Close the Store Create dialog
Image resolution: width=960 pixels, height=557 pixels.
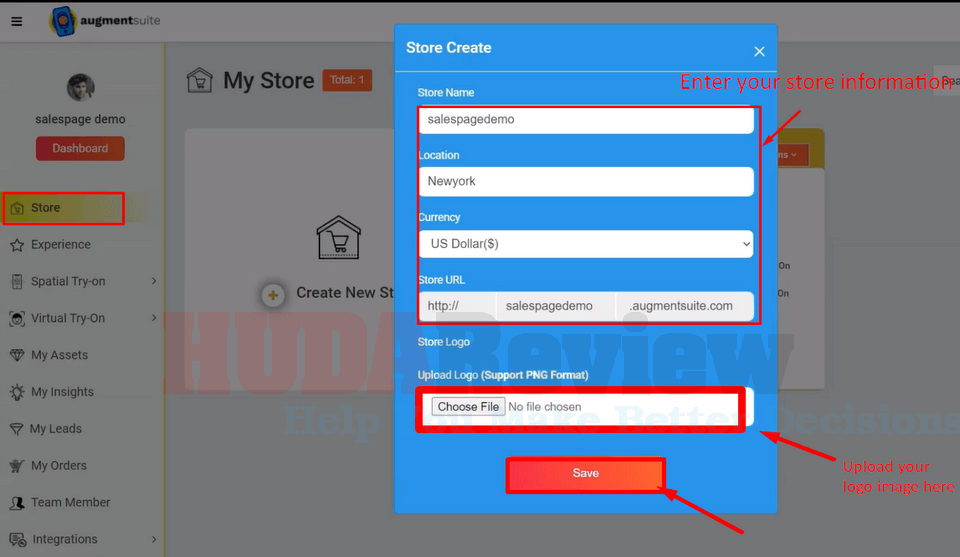pos(759,51)
